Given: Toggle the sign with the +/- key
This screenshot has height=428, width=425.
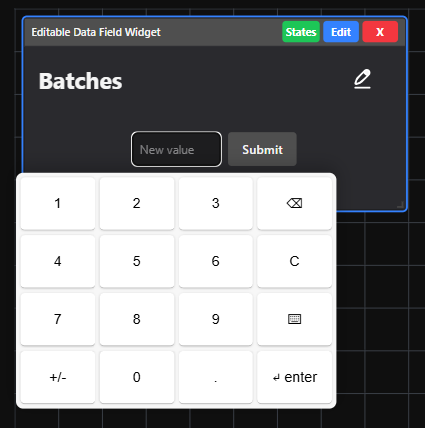Looking at the screenshot, I should point(58,377).
